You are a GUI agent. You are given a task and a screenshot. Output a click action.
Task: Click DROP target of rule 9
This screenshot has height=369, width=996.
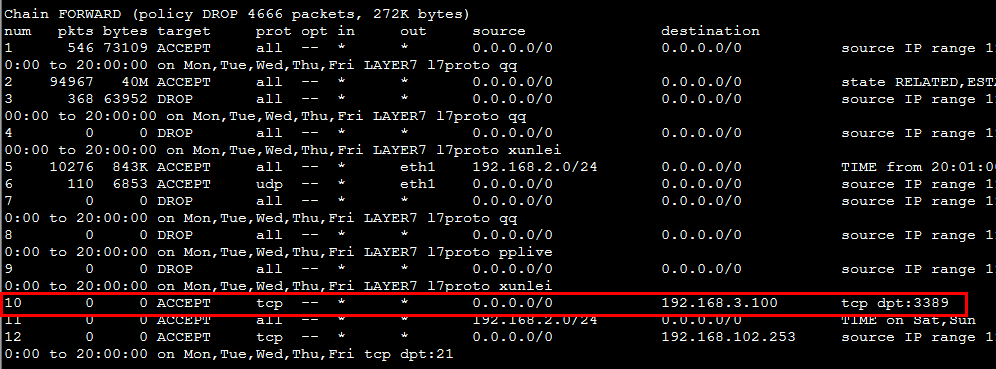click(175, 269)
